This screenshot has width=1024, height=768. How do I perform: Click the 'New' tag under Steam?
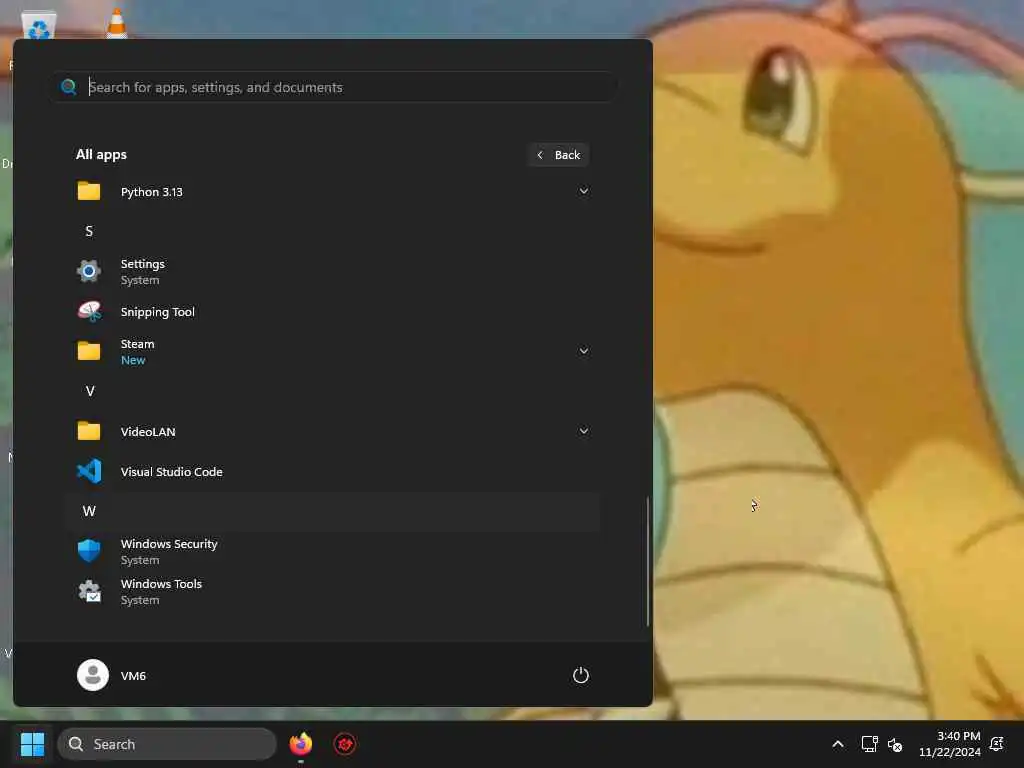pos(133,360)
